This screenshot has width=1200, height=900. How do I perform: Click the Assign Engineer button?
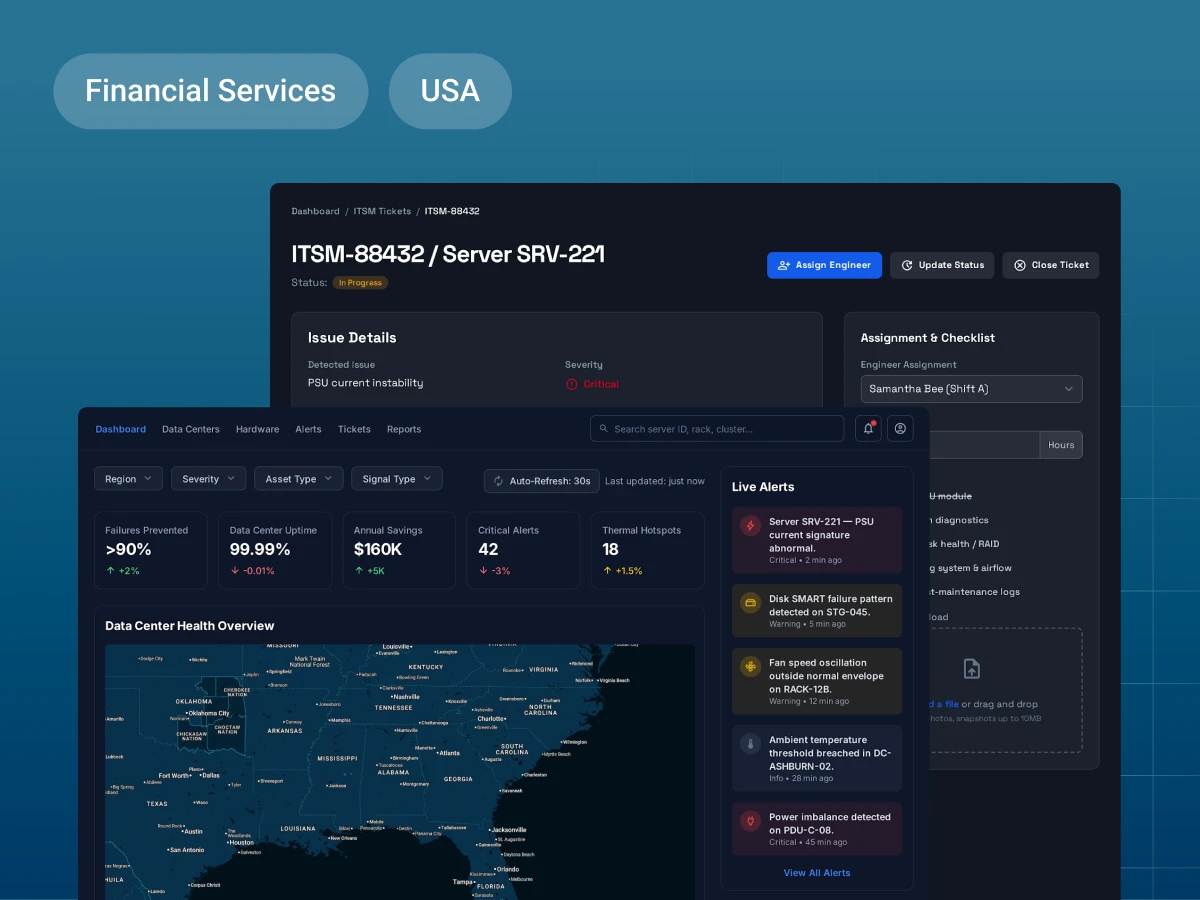click(824, 265)
